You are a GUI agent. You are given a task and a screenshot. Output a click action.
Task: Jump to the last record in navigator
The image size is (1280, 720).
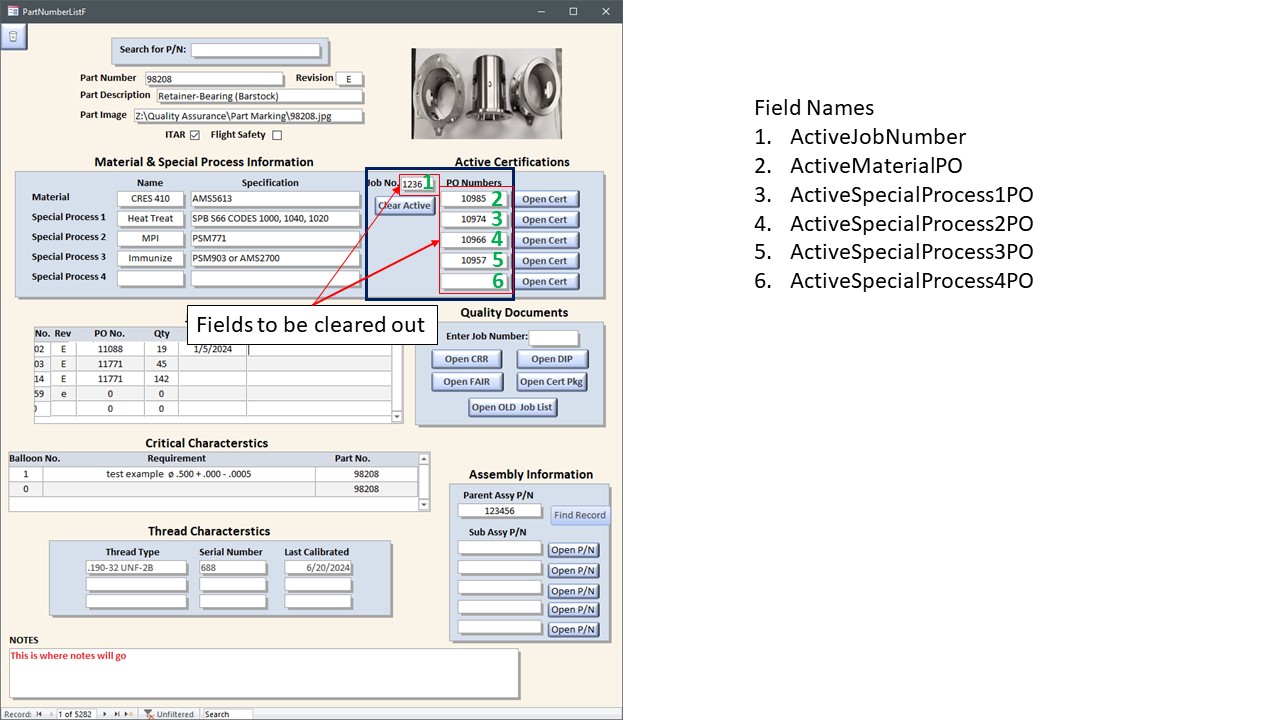[x=117, y=714]
